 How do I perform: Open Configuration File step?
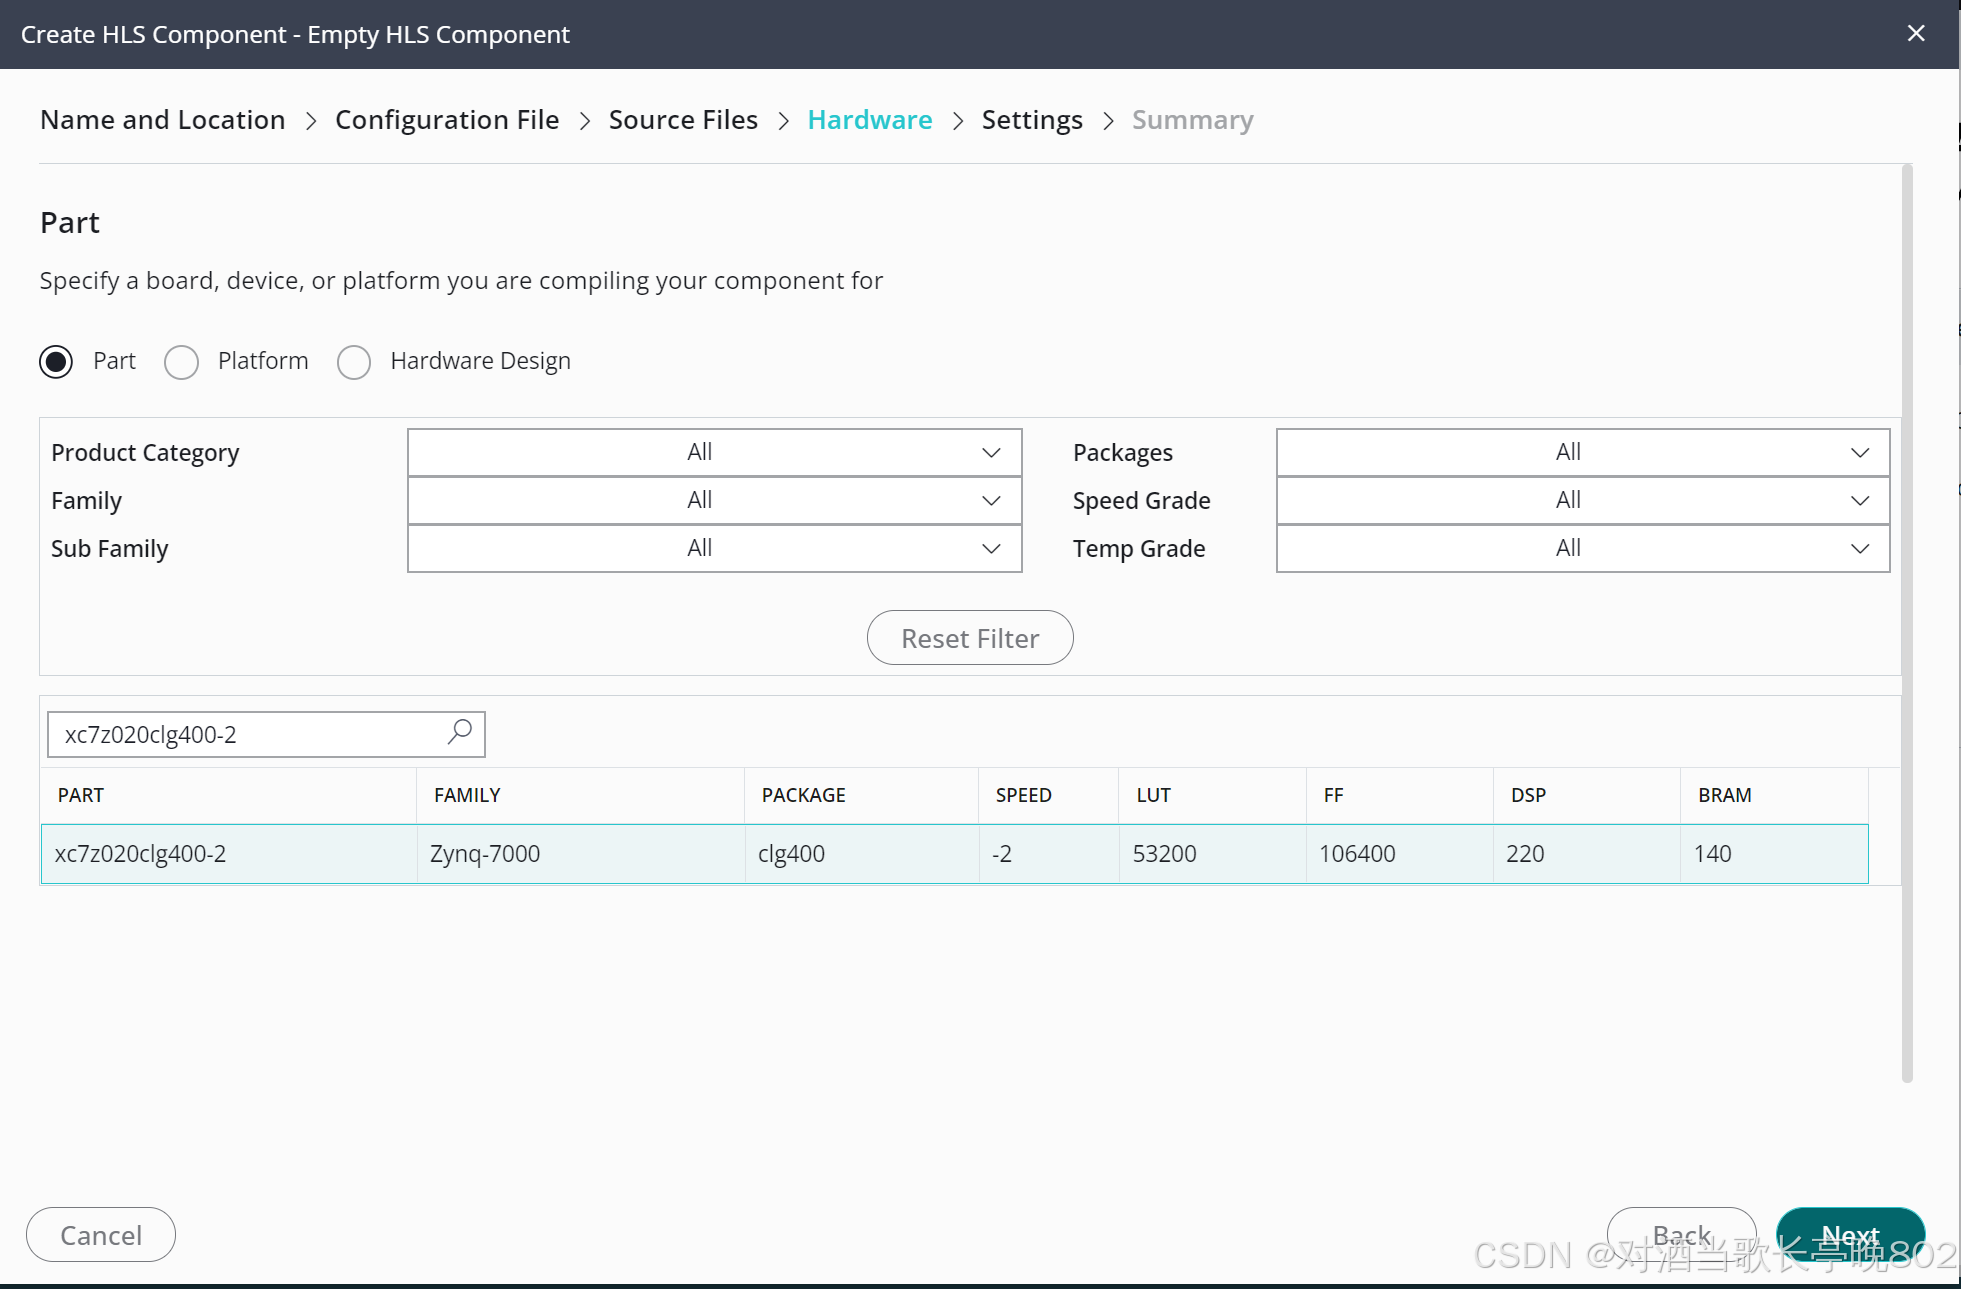pyautogui.click(x=447, y=120)
